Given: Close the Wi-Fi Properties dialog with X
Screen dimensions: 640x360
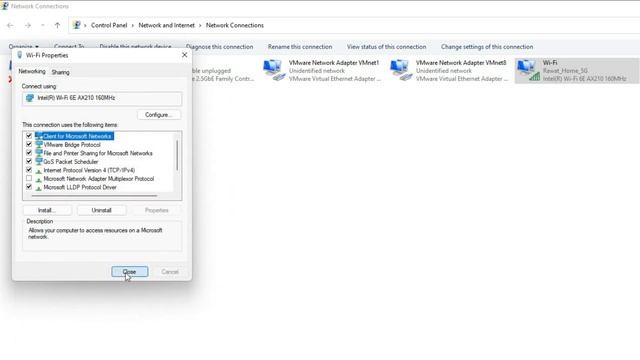Looking at the screenshot, I should (x=184, y=55).
